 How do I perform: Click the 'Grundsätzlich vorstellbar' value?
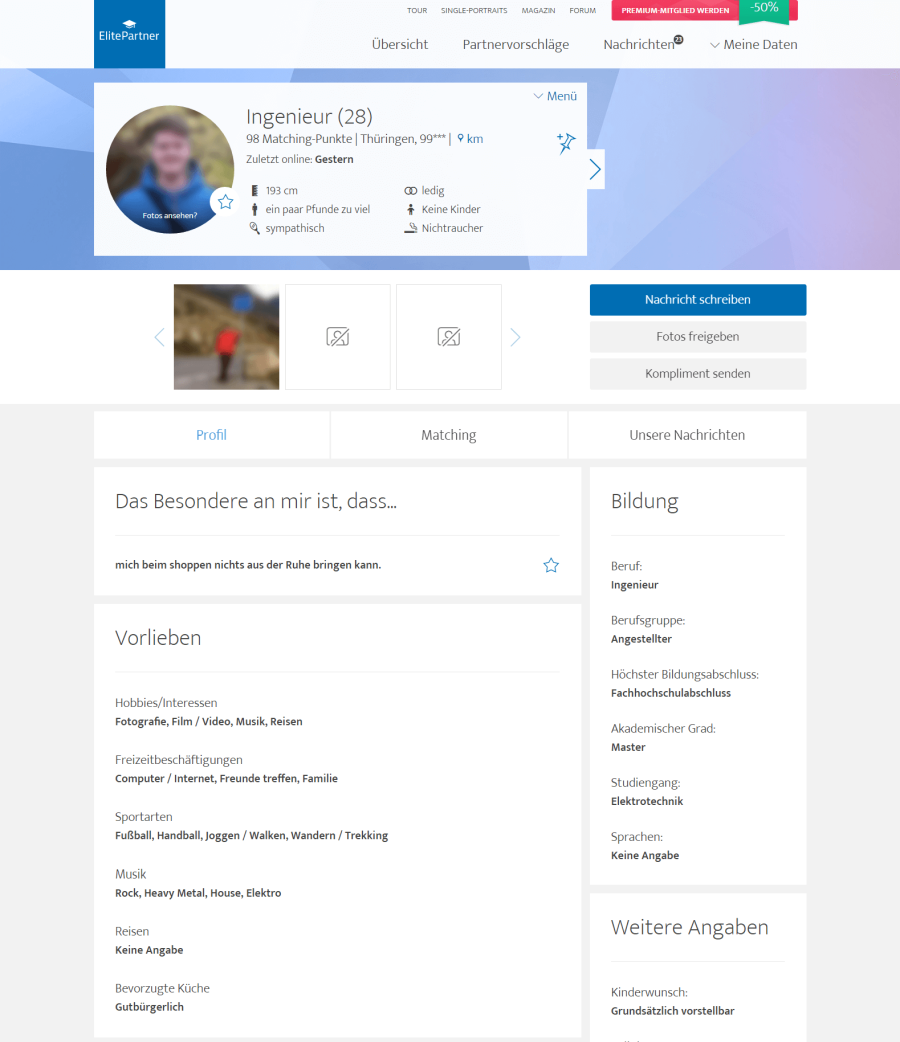tap(673, 1011)
